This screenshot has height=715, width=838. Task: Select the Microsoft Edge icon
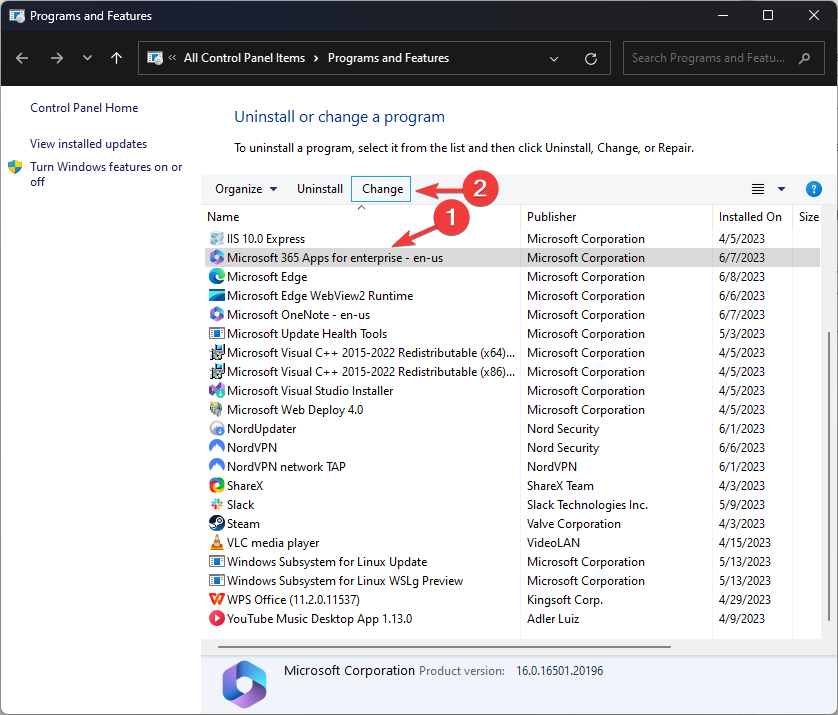216,276
